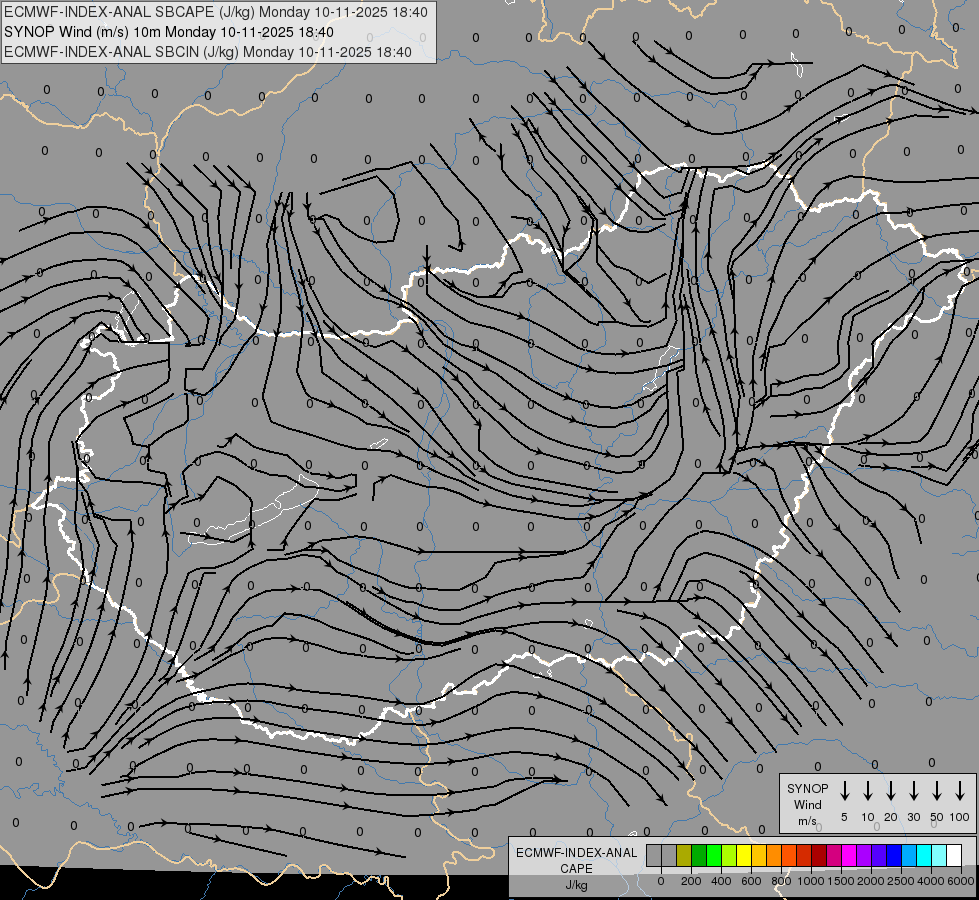Image resolution: width=979 pixels, height=900 pixels.
Task: Pick the gray swatch adjacent to the olive swatch
Action: pyautogui.click(x=669, y=855)
